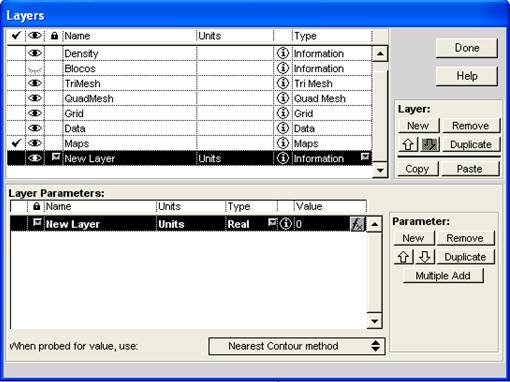The width and height of the screenshot is (510, 382).
Task: Click the info icon in New Layer parameter row
Action: [x=286, y=224]
